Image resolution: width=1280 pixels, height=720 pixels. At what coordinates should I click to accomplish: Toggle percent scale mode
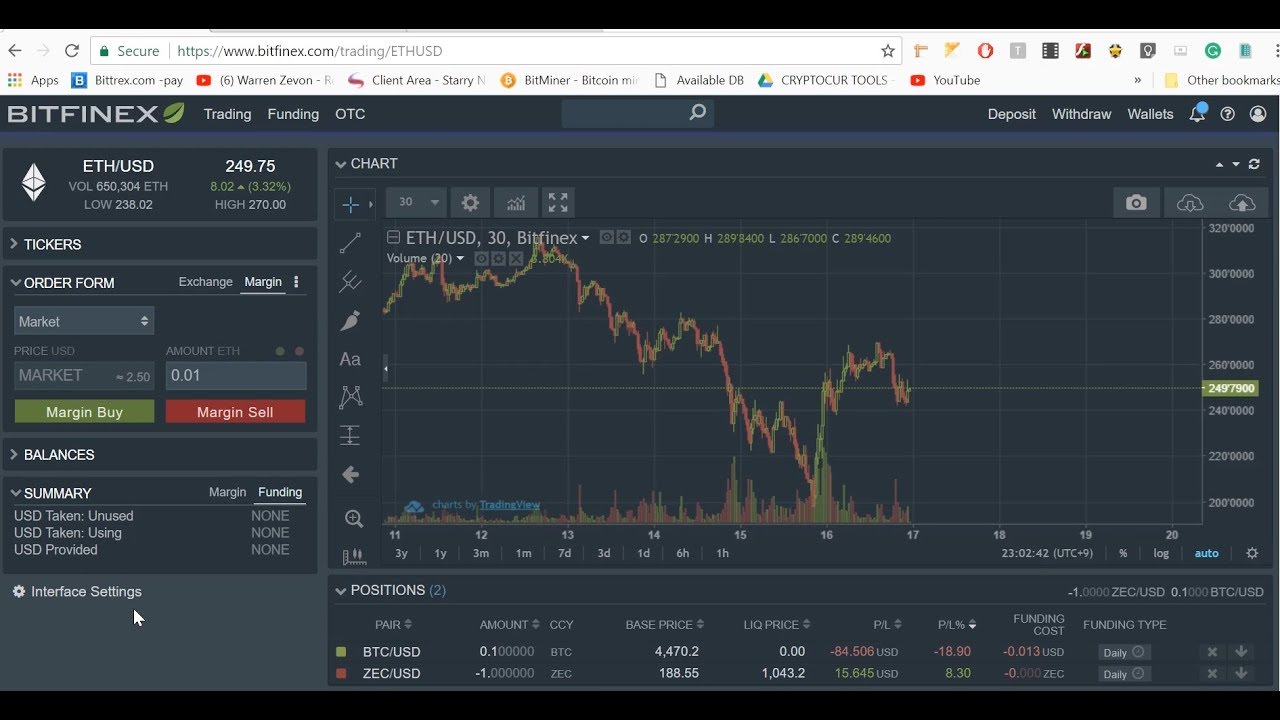click(1123, 553)
